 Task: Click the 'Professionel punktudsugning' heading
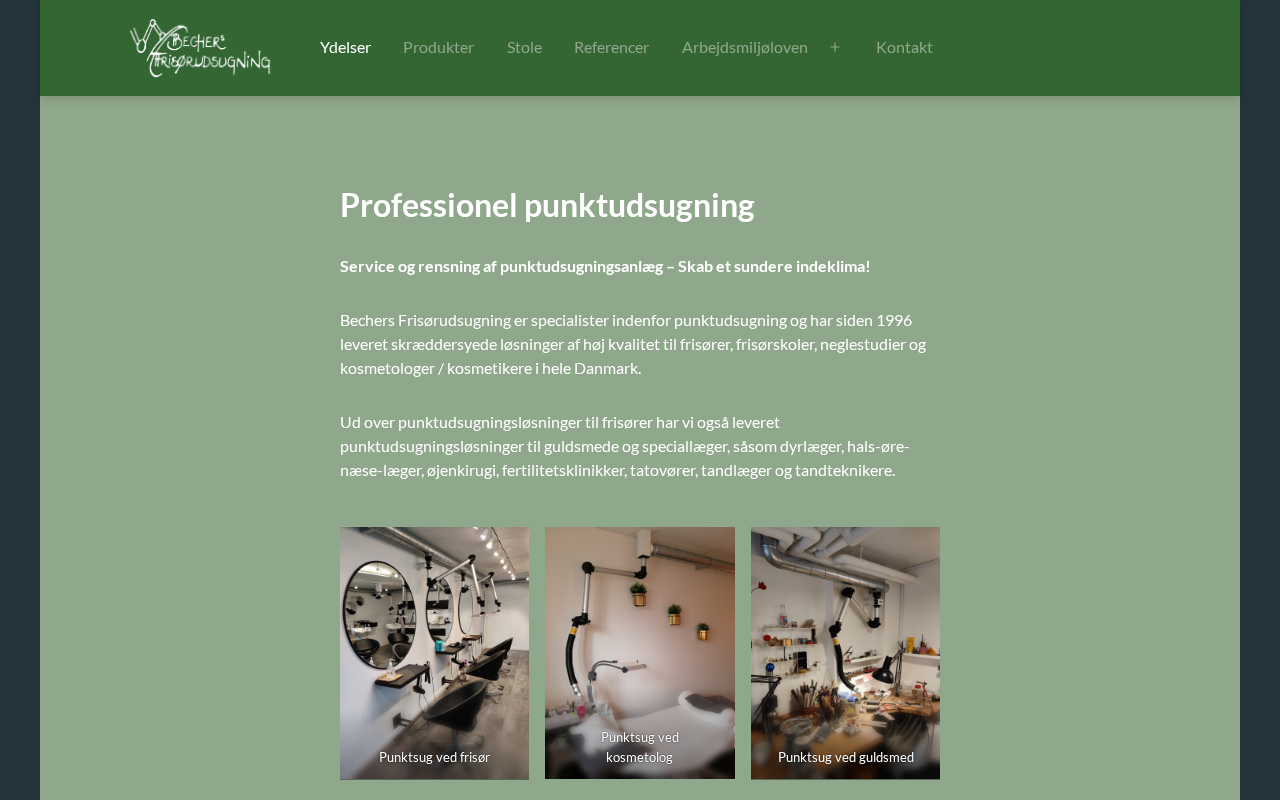(547, 205)
